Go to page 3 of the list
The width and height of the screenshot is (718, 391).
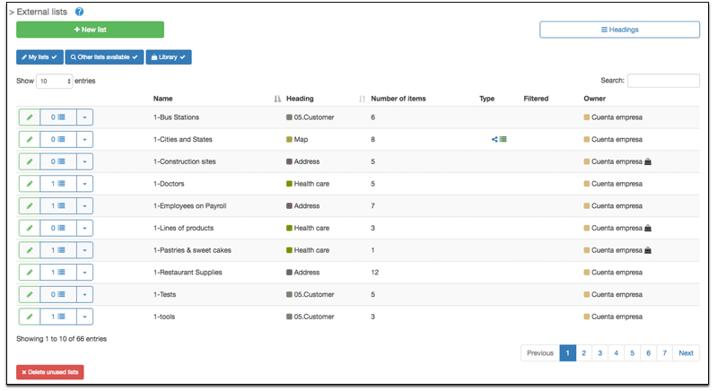click(600, 353)
